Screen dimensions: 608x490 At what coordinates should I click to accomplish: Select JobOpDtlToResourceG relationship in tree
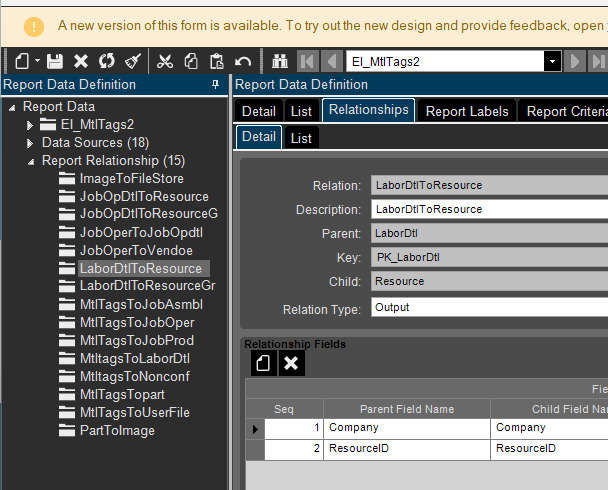click(149, 214)
